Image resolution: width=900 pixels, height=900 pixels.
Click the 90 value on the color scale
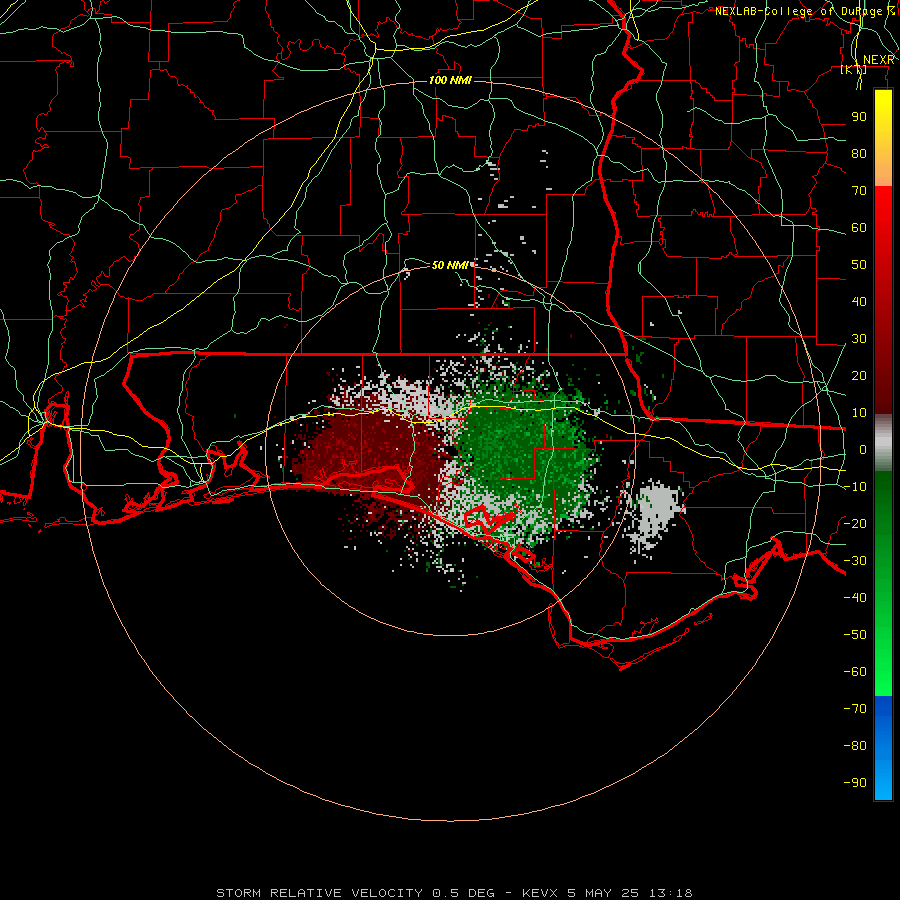click(x=859, y=117)
